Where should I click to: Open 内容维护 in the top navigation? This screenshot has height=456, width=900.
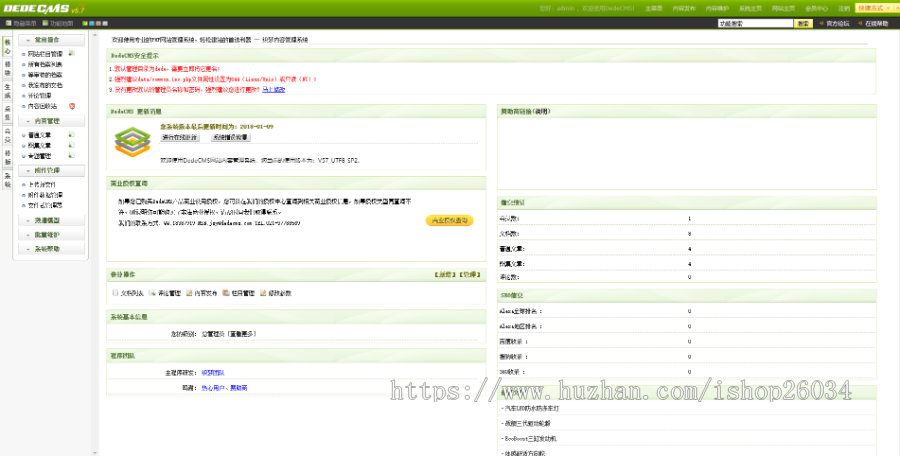tap(717, 9)
